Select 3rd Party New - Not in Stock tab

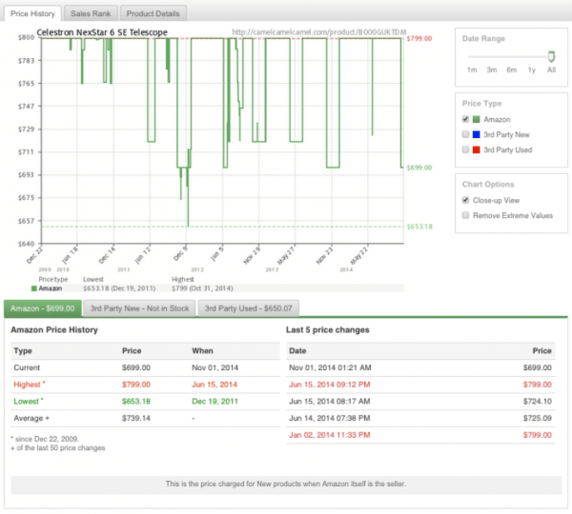point(140,309)
